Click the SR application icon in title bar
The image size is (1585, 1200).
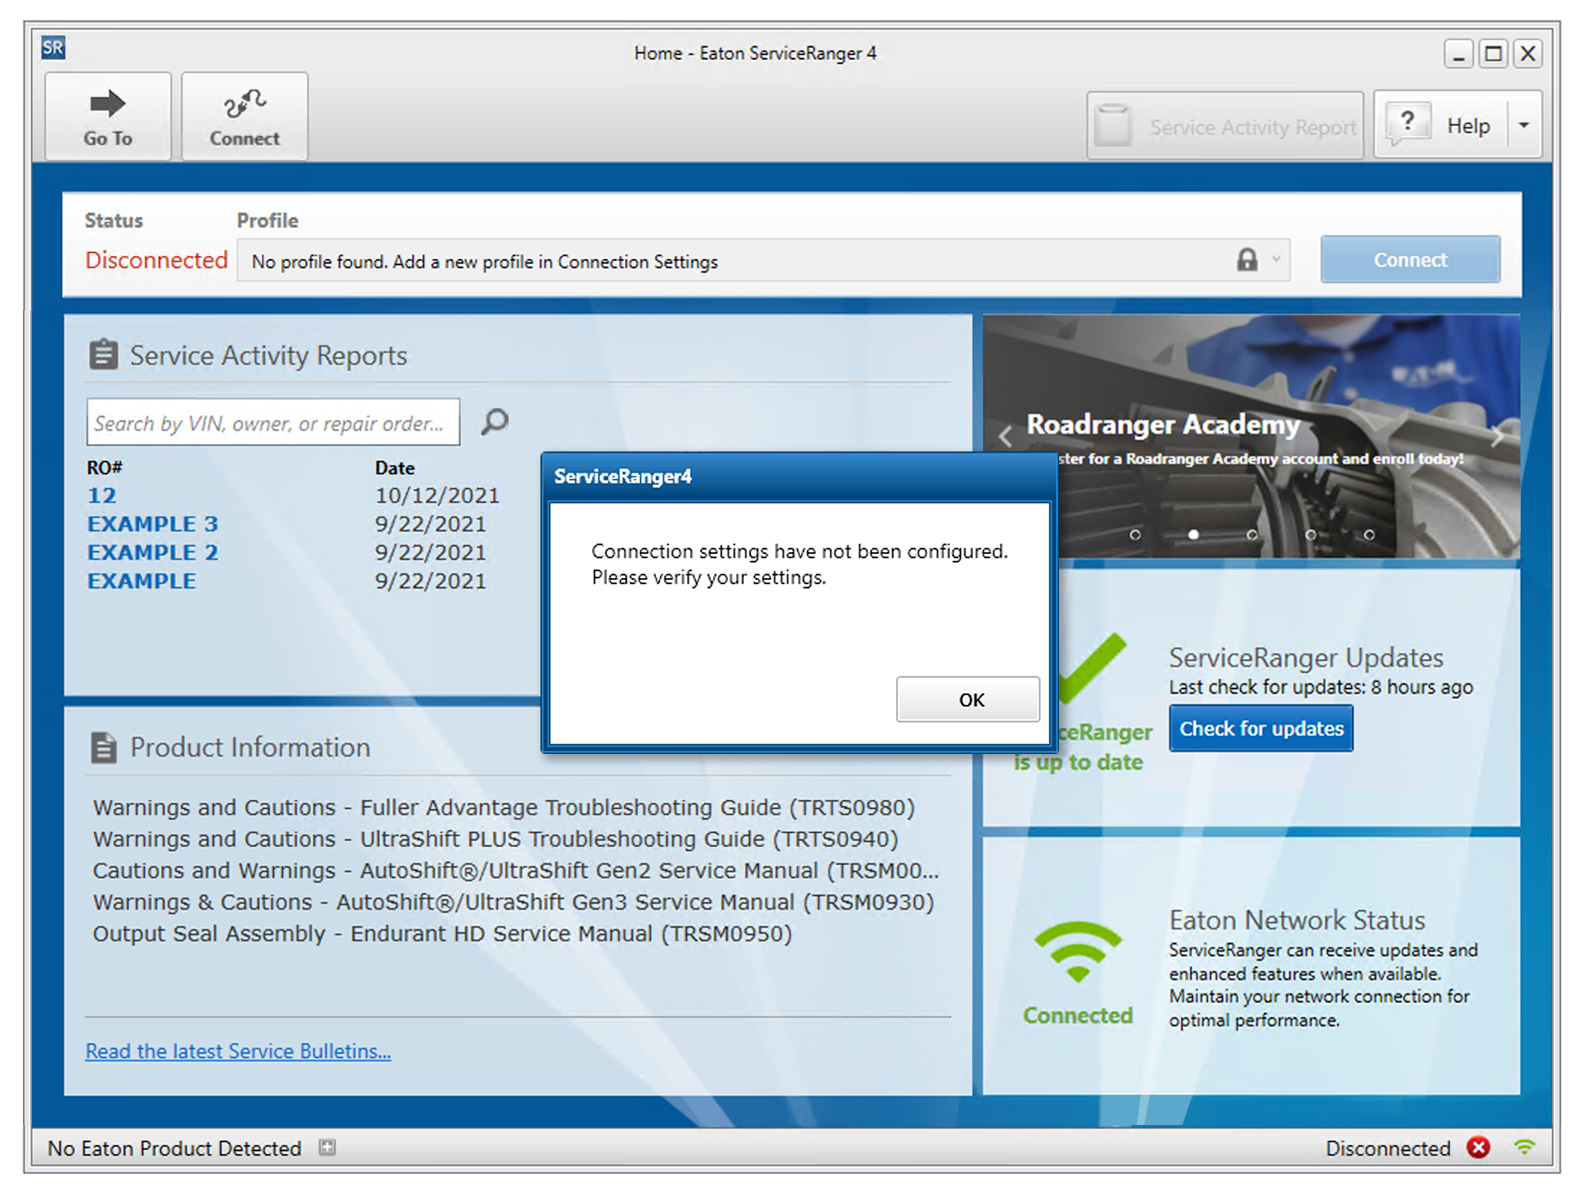pos(53,47)
